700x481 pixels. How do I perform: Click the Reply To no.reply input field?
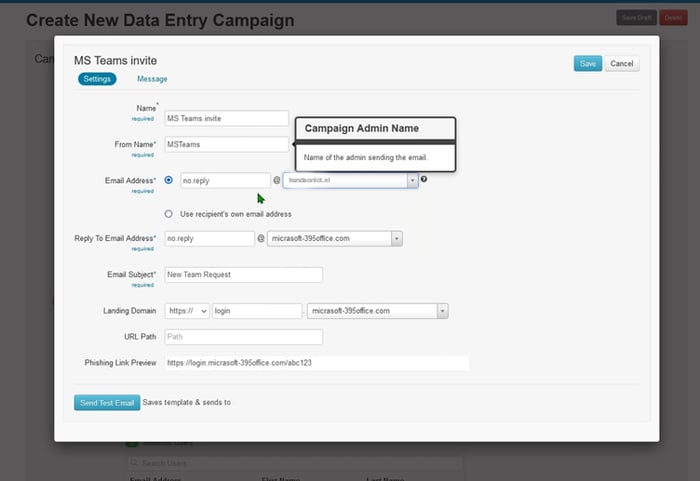tap(209, 238)
